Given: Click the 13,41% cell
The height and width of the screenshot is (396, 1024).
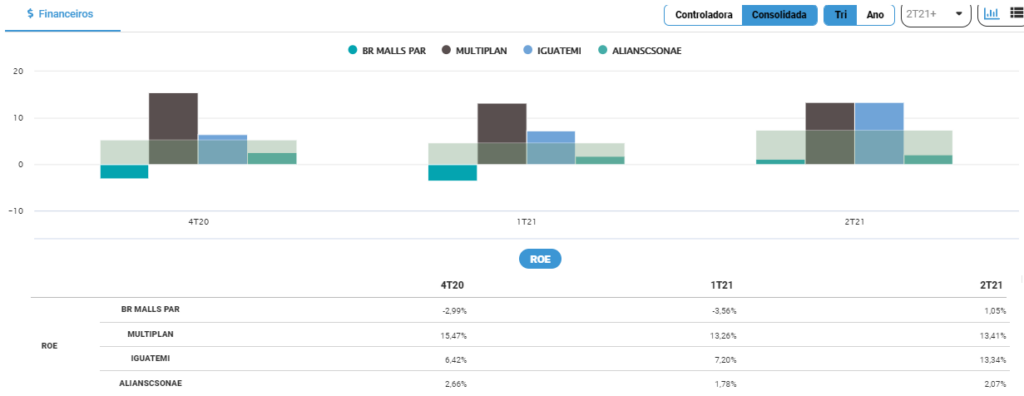Looking at the screenshot, I should [993, 336].
